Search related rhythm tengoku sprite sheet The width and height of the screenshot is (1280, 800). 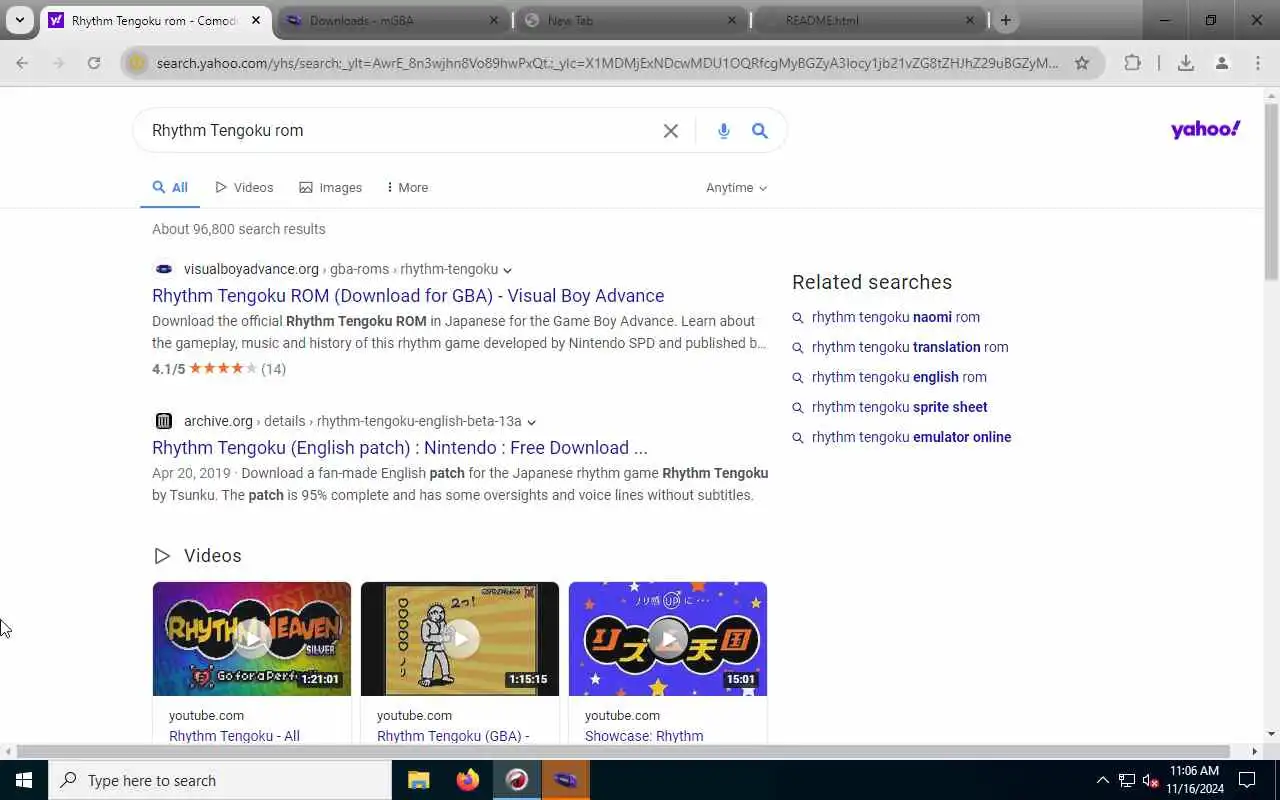click(900, 407)
